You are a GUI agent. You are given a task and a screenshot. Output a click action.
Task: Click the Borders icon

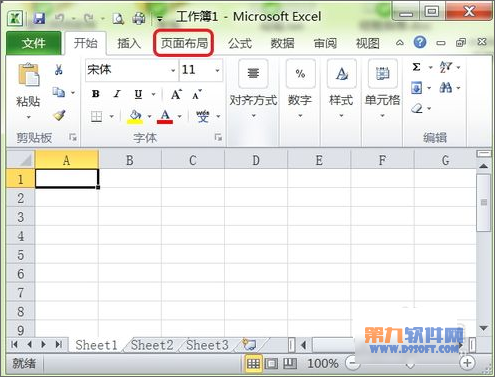click(96, 116)
